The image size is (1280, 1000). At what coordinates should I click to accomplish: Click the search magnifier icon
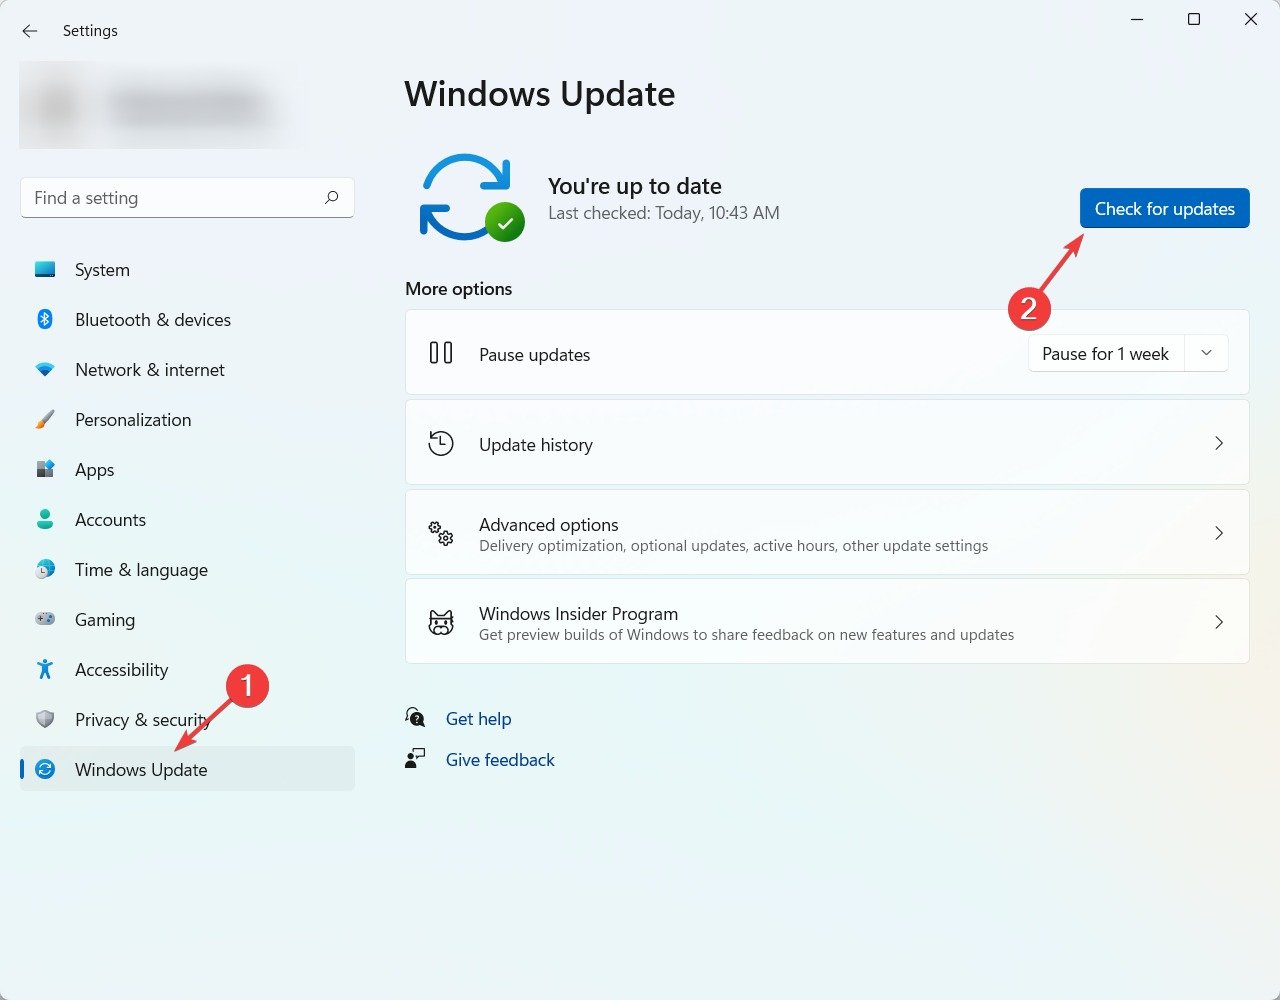tap(331, 198)
